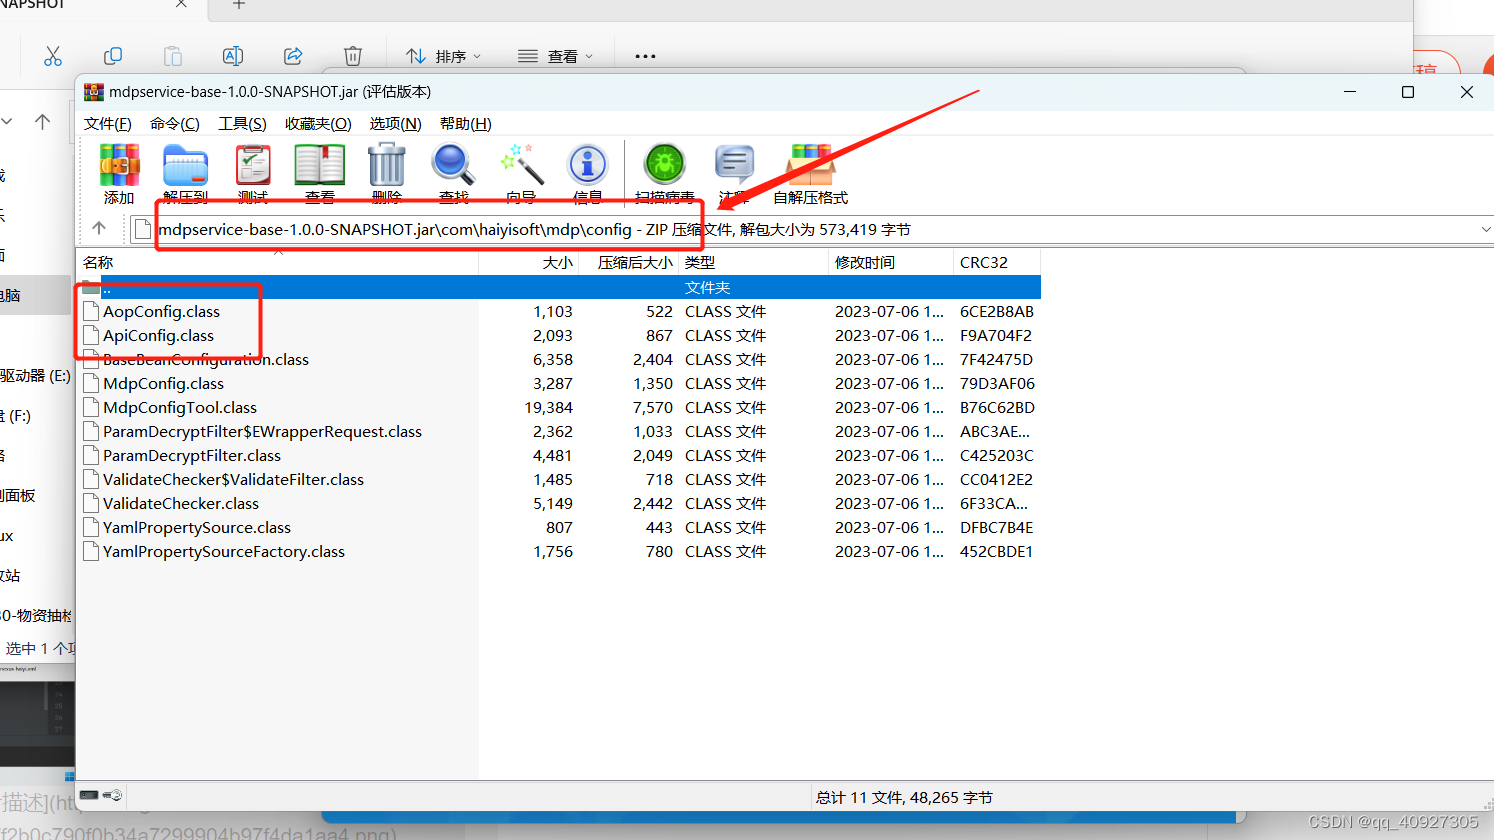Select the 驱动器 (E:) item in Explorer sidebar
1494x840 pixels.
(35, 376)
